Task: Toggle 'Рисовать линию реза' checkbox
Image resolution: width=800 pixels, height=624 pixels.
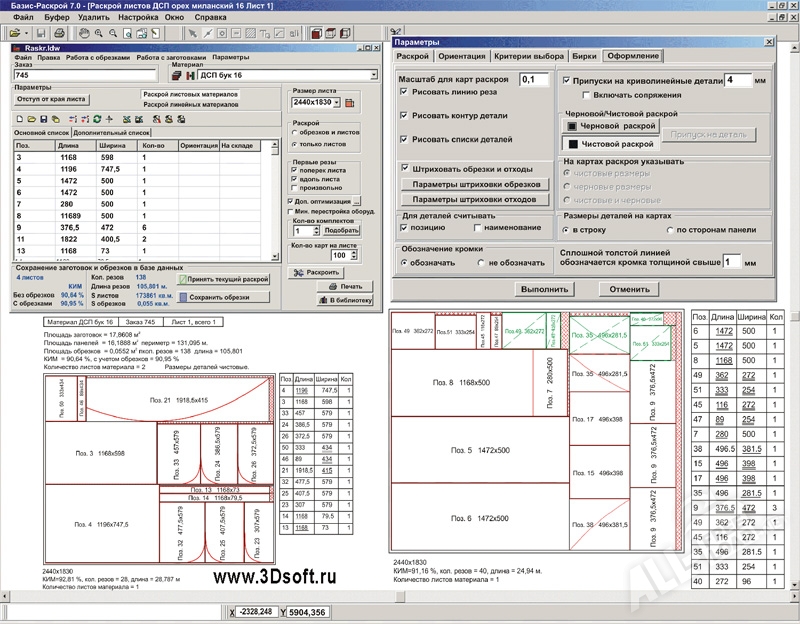Action: pyautogui.click(x=404, y=92)
